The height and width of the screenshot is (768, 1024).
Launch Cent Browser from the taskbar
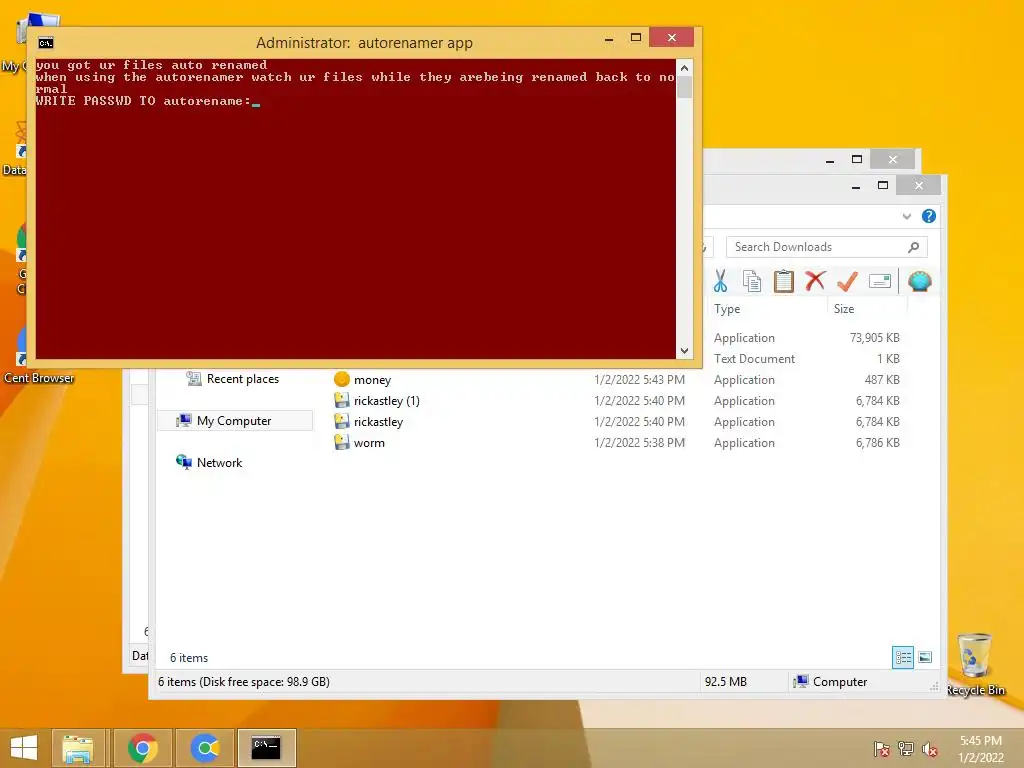pos(204,748)
